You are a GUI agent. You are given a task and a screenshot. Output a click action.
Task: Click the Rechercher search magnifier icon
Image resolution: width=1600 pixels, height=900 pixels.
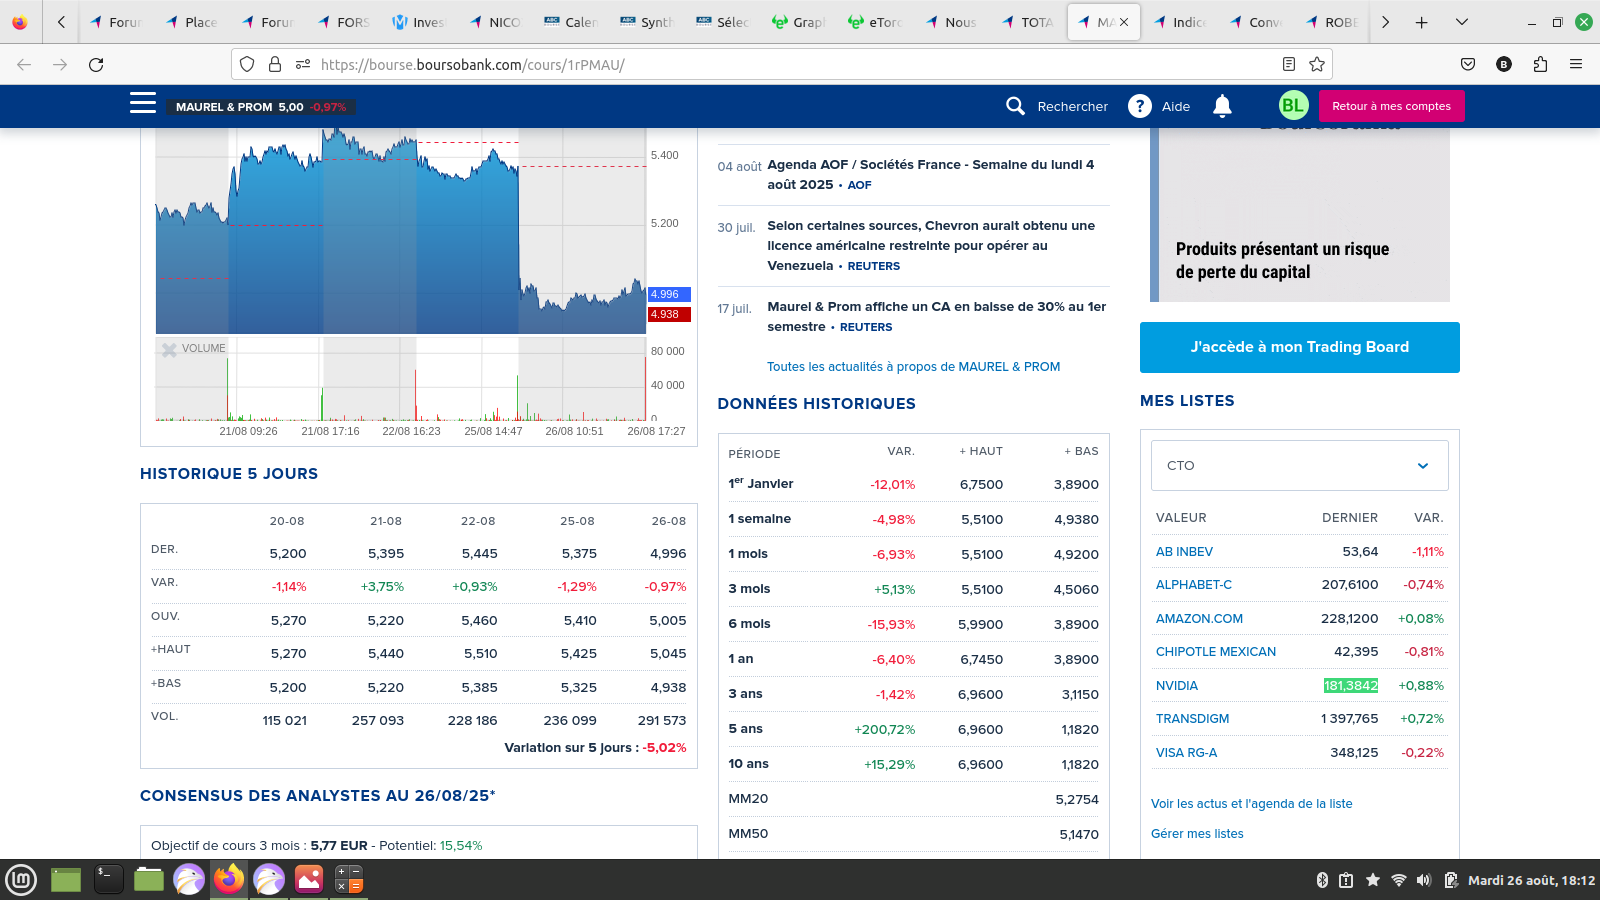coord(1015,106)
